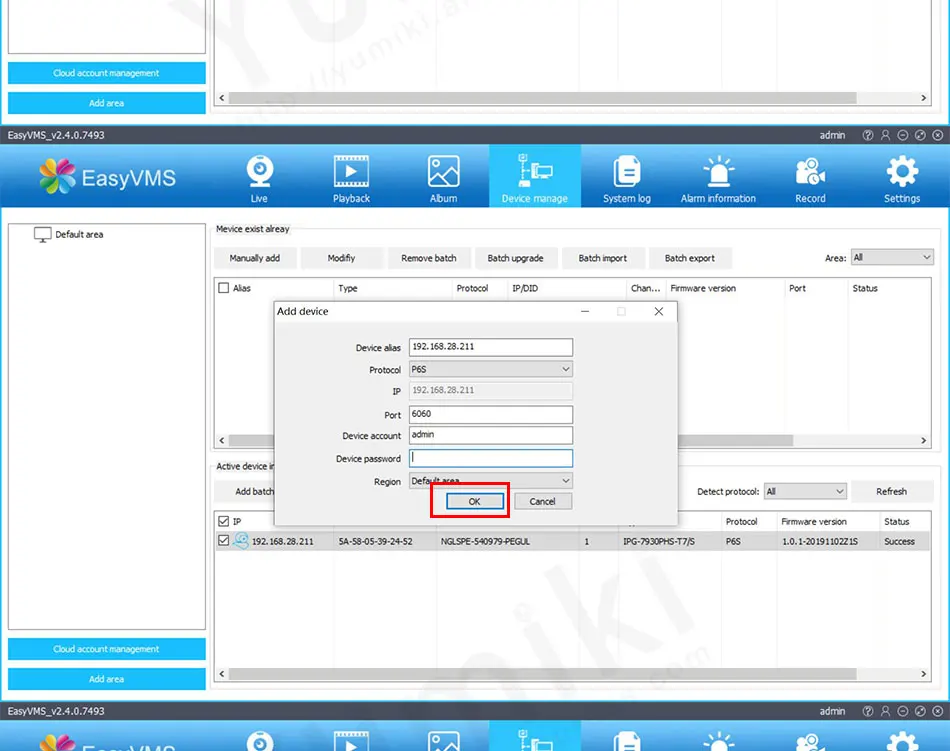950x751 pixels.
Task: Click Add area in the topmost cut-off window
Action: 107,103
